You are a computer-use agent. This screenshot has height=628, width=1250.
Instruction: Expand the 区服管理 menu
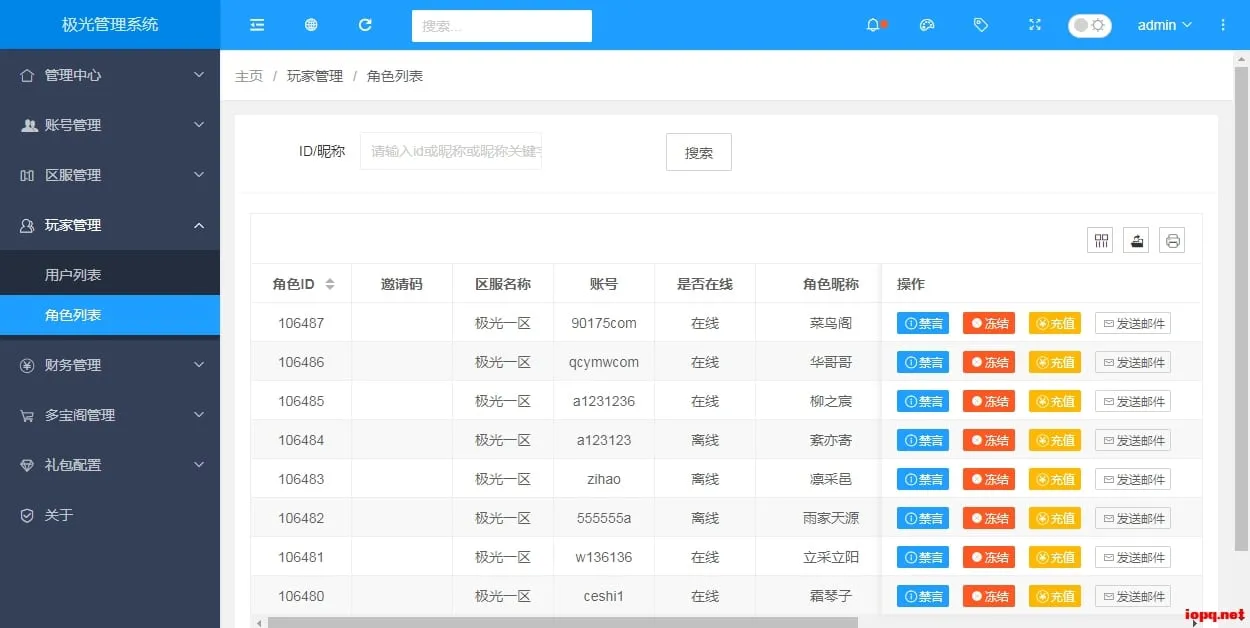pos(110,175)
